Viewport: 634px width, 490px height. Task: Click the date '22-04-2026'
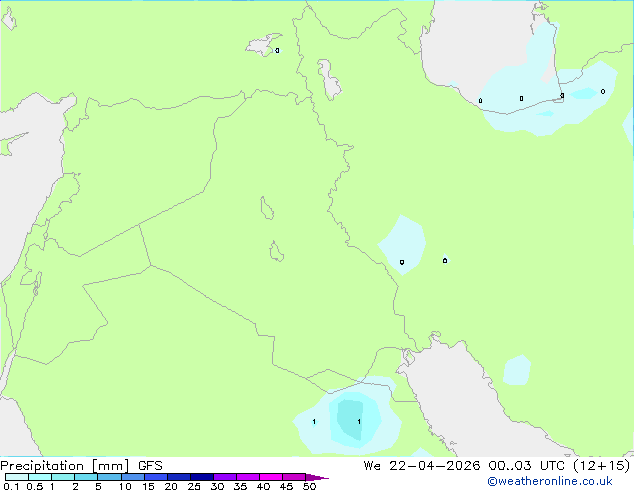(x=435, y=466)
